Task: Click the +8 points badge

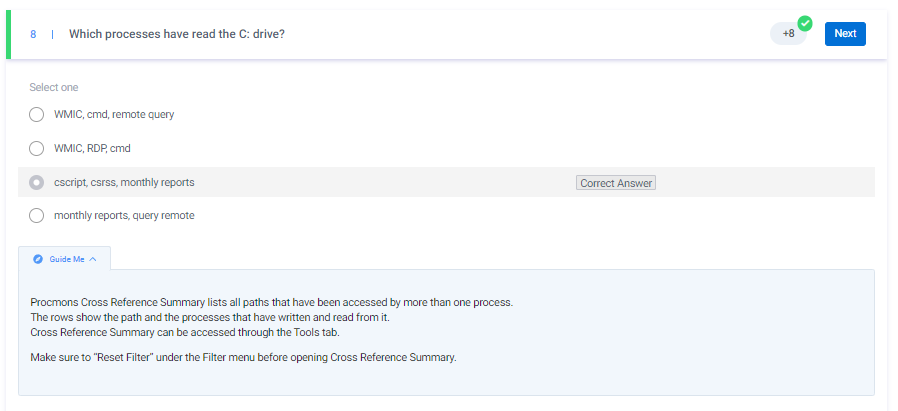Action: tap(789, 34)
